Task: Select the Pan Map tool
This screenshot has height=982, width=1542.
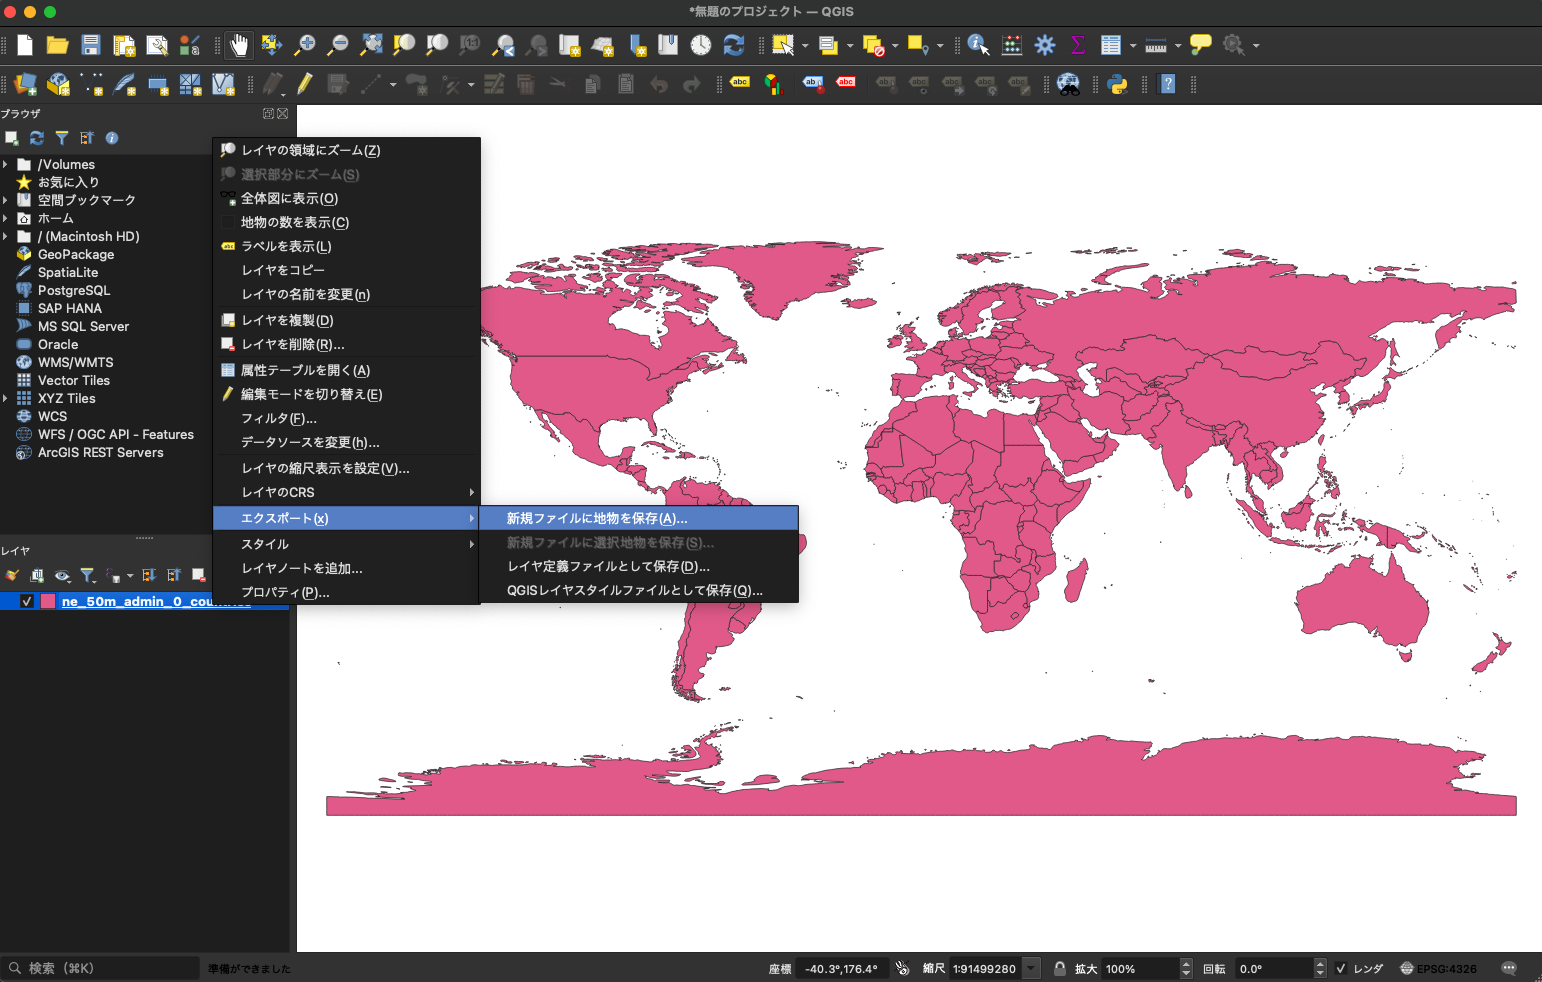Action: 238,45
